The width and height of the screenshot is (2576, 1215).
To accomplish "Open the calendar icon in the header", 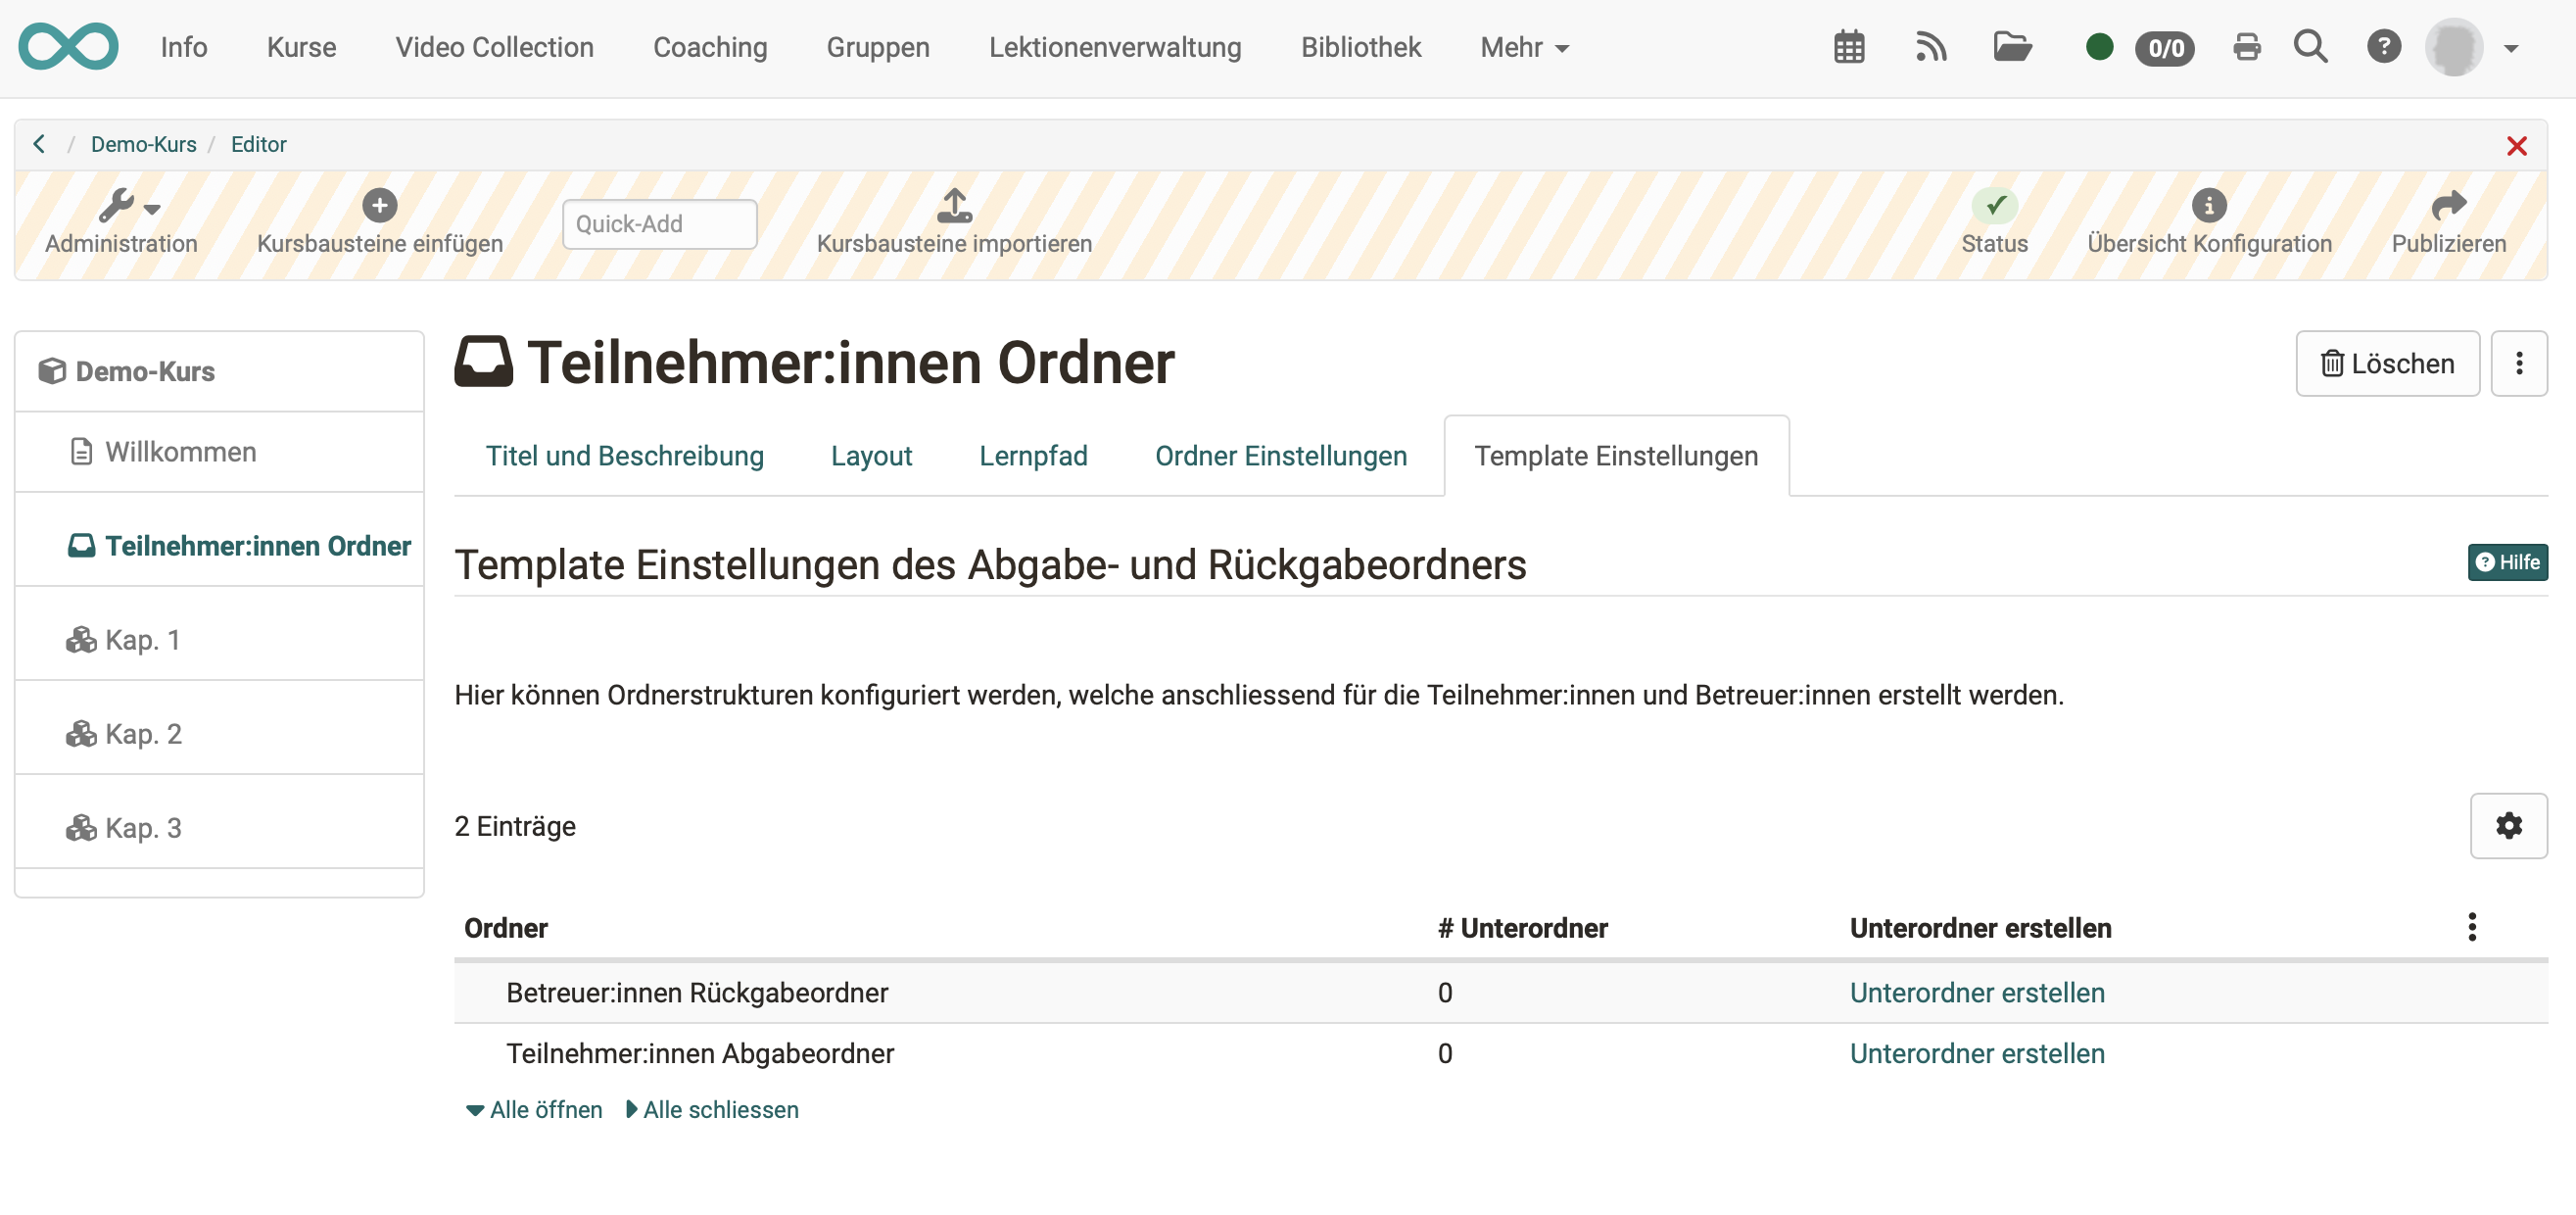I will tap(1849, 47).
